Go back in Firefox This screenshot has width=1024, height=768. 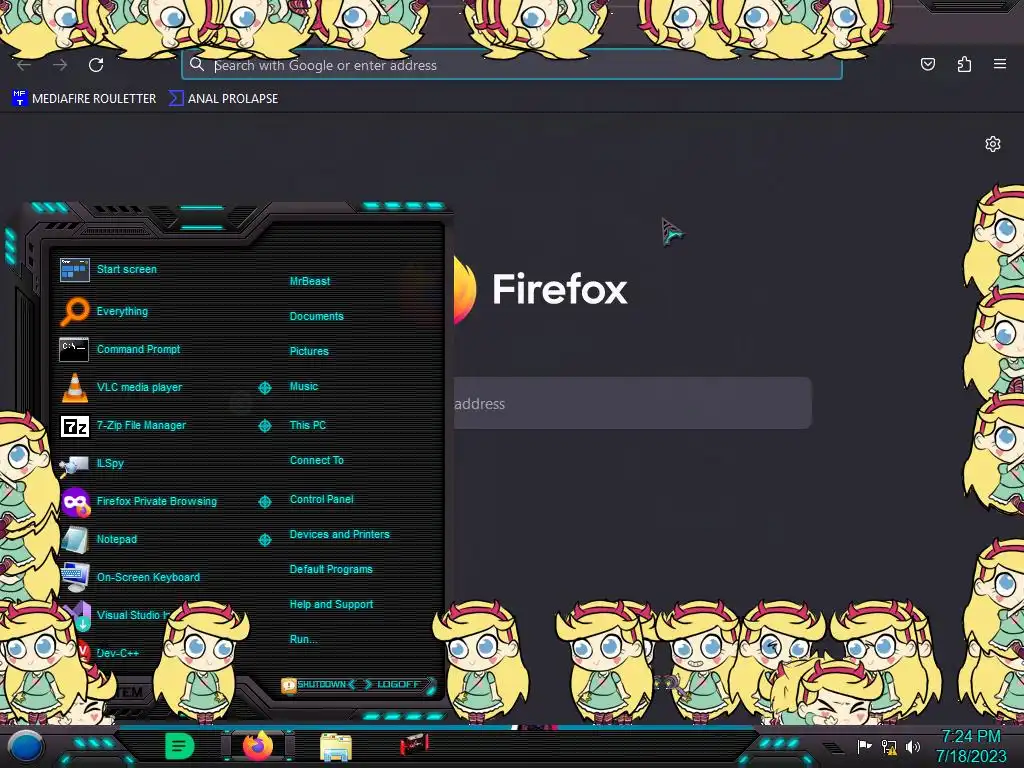coord(24,65)
